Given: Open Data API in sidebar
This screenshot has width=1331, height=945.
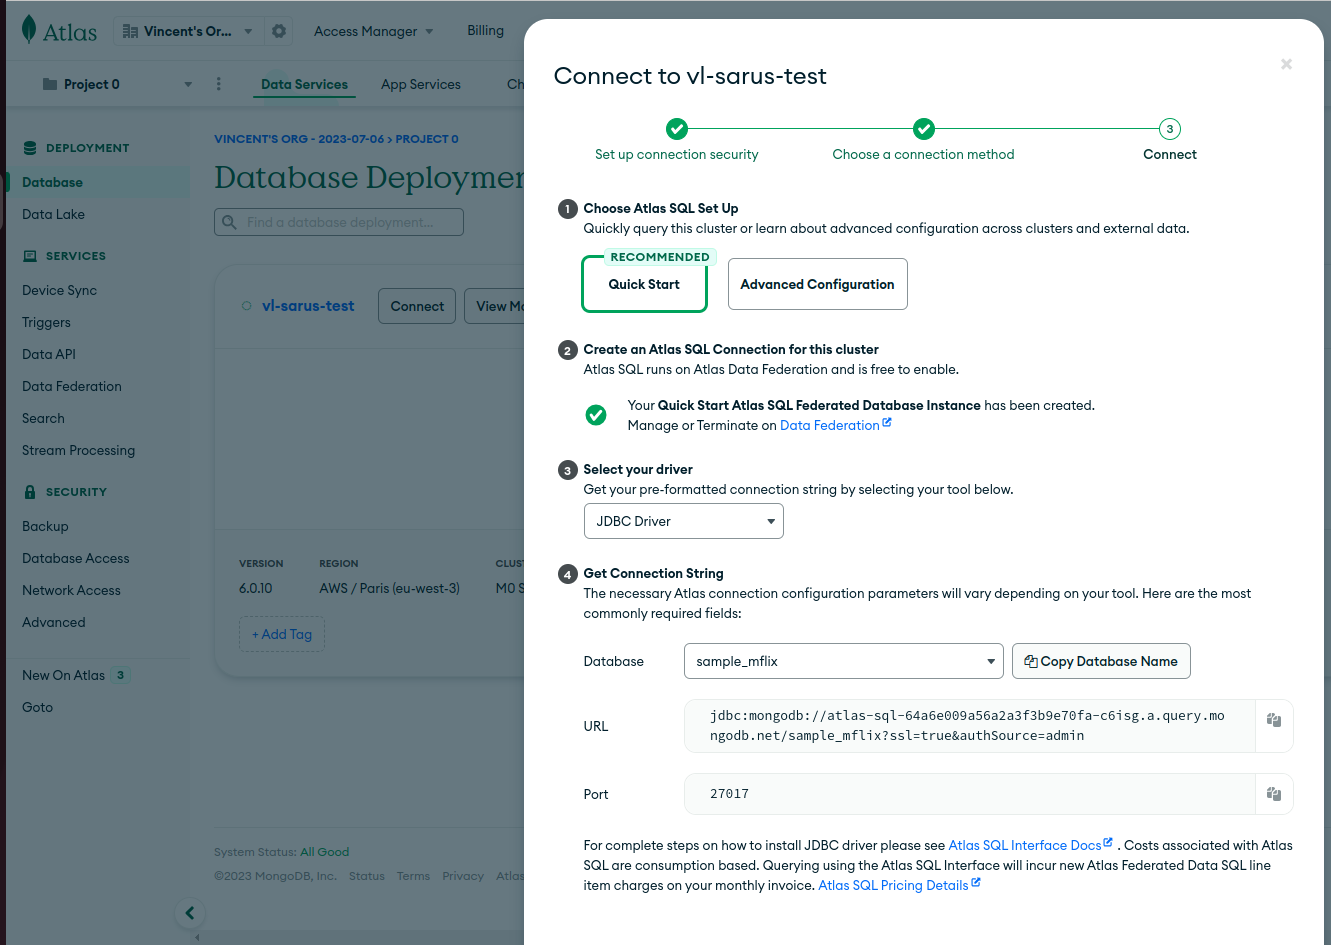Looking at the screenshot, I should 49,354.
